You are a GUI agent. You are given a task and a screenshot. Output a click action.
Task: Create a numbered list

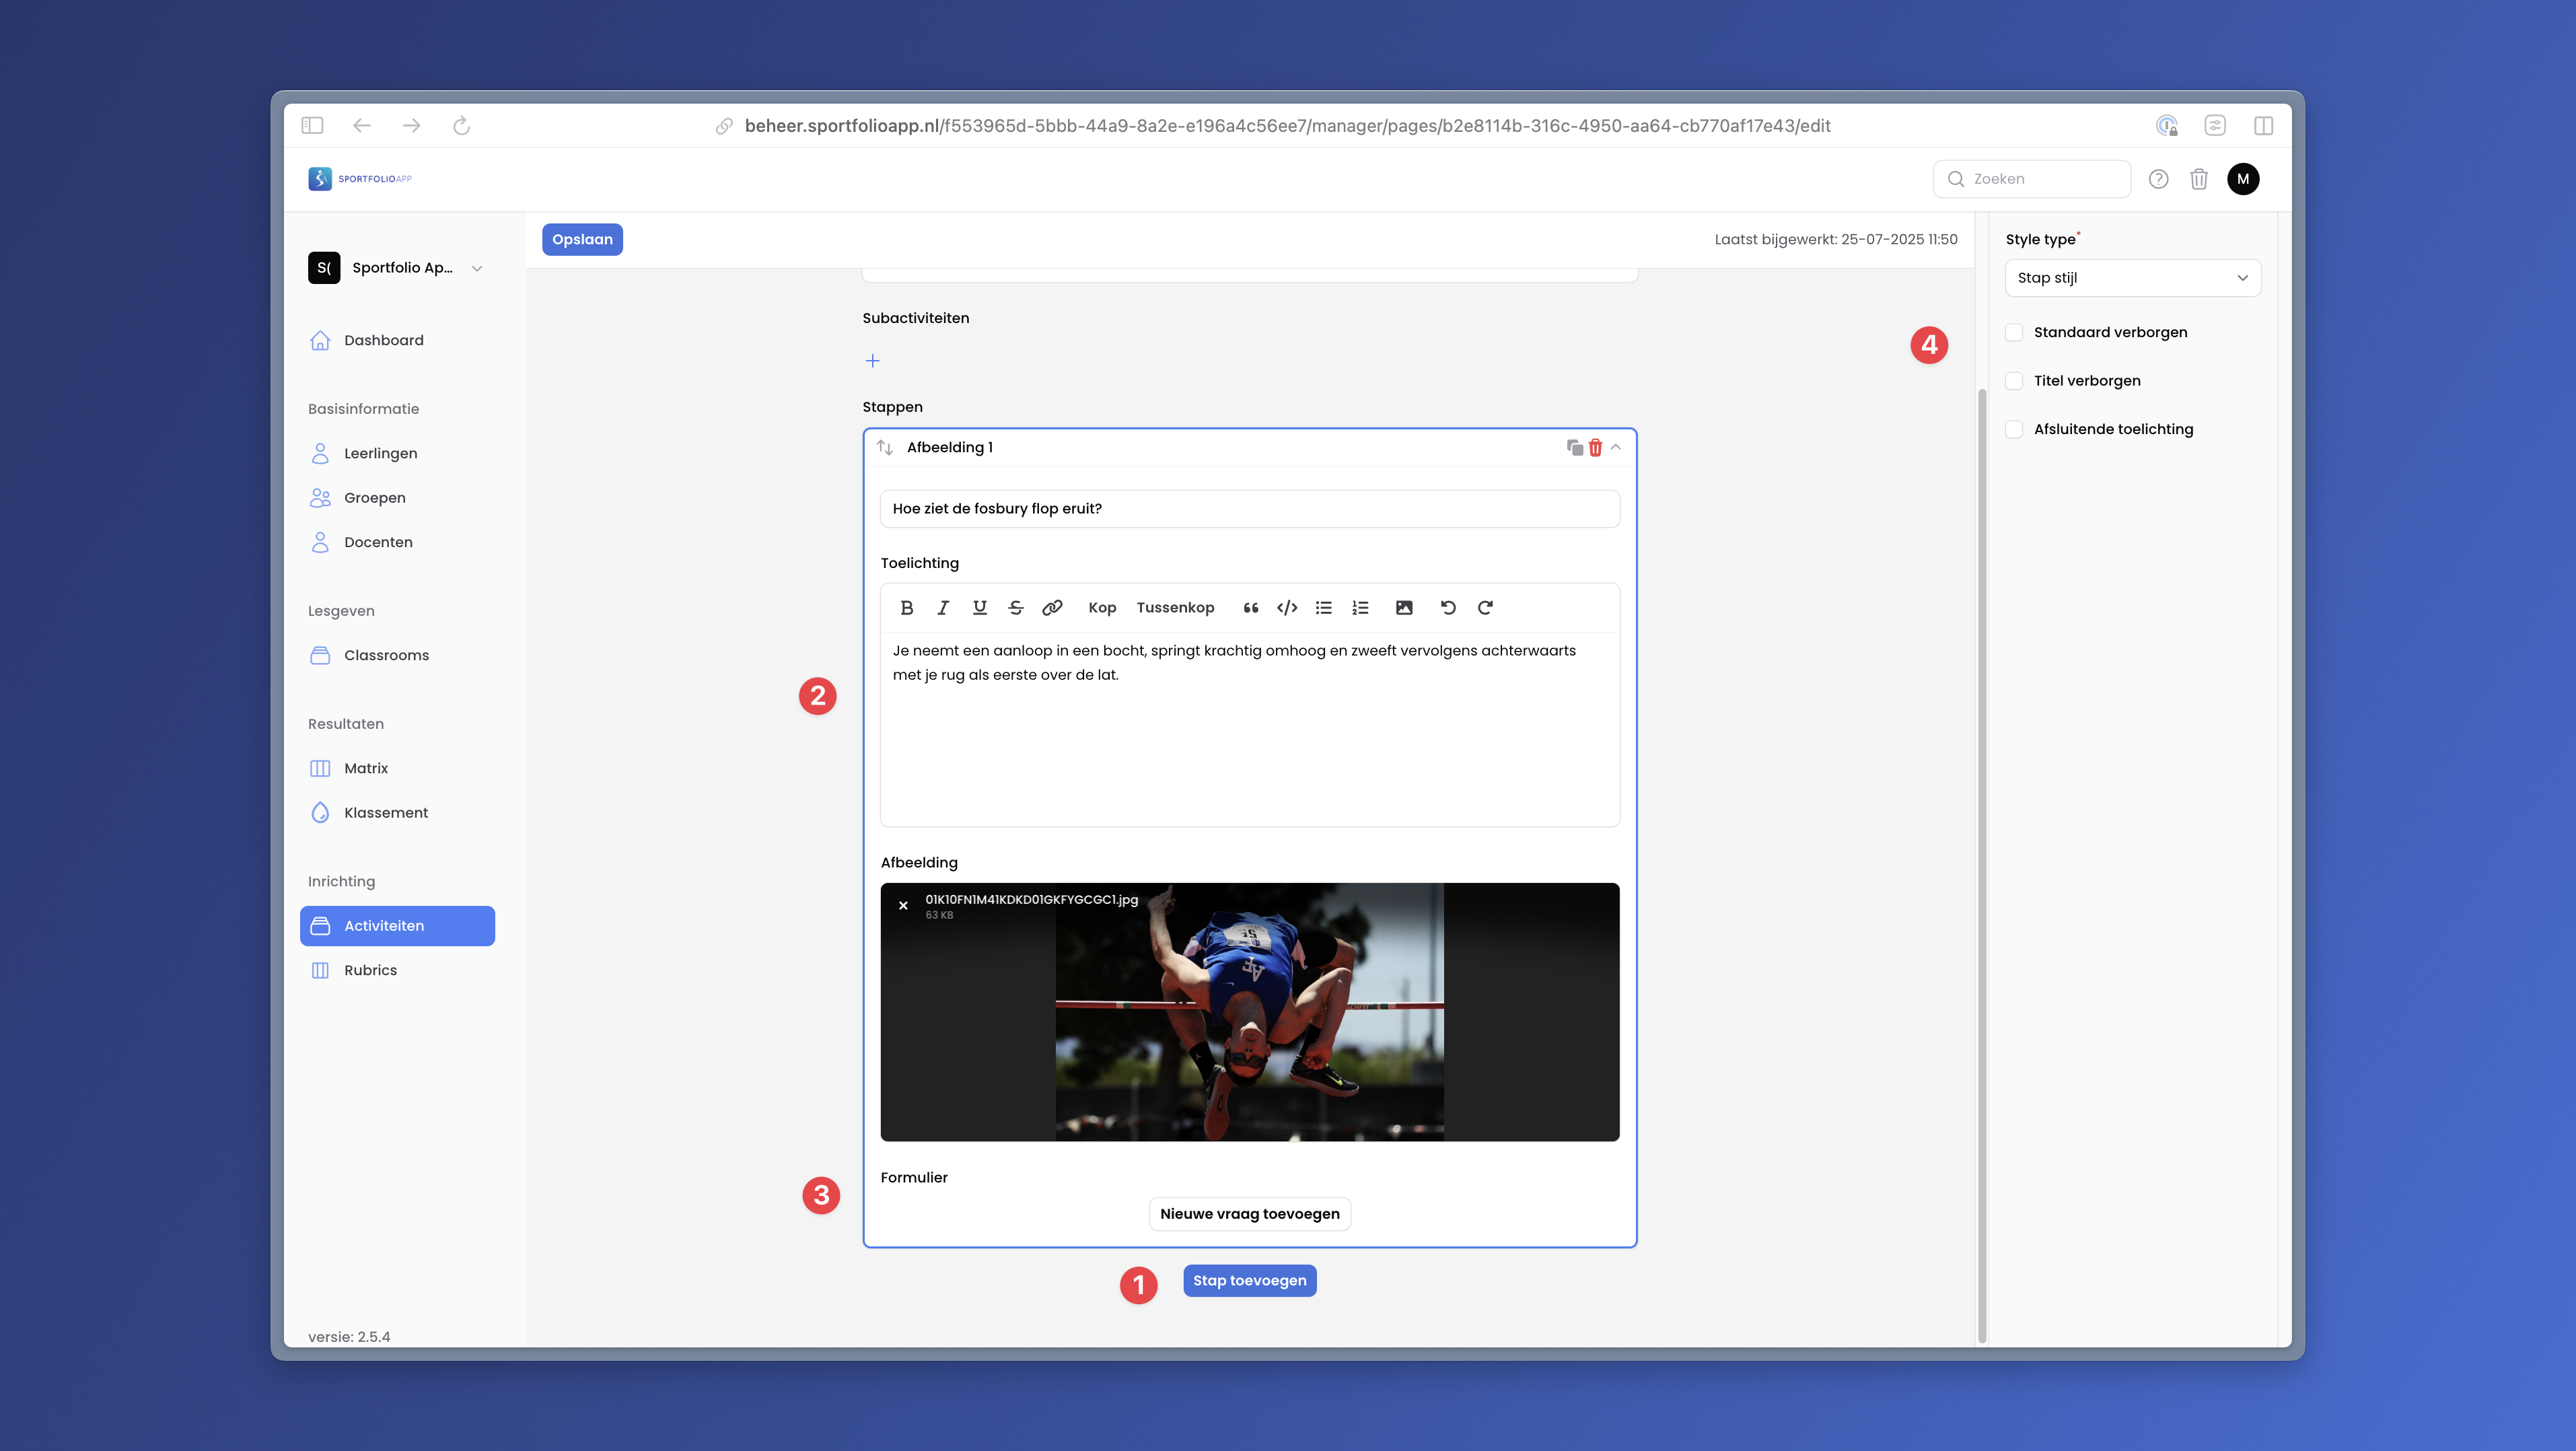point(1360,607)
